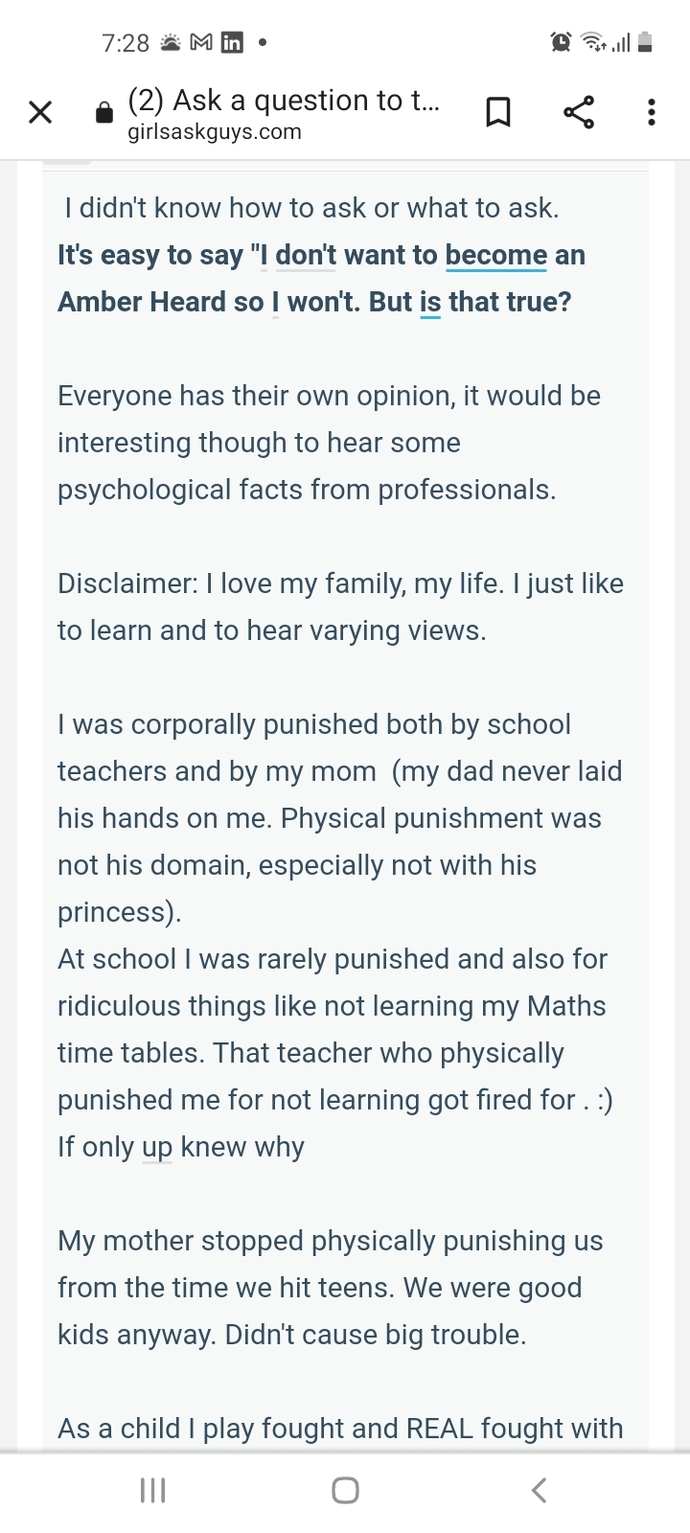Tap the underlined word "up"

158,1146
